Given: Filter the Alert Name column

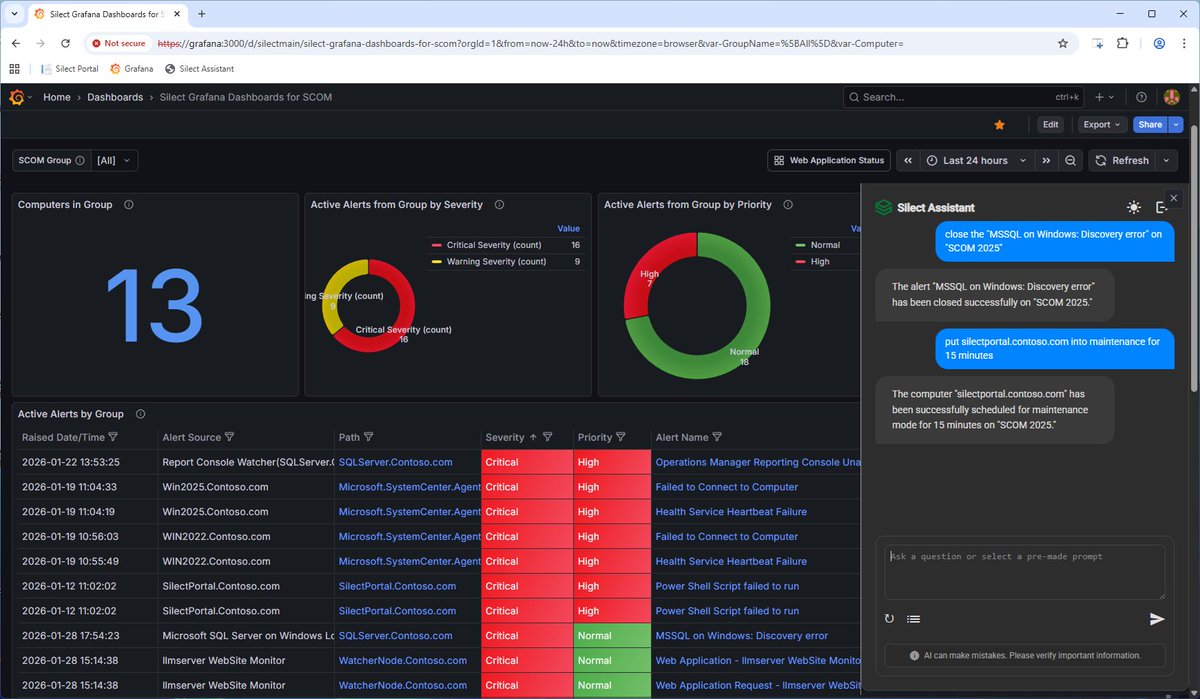Looking at the screenshot, I should click(716, 437).
